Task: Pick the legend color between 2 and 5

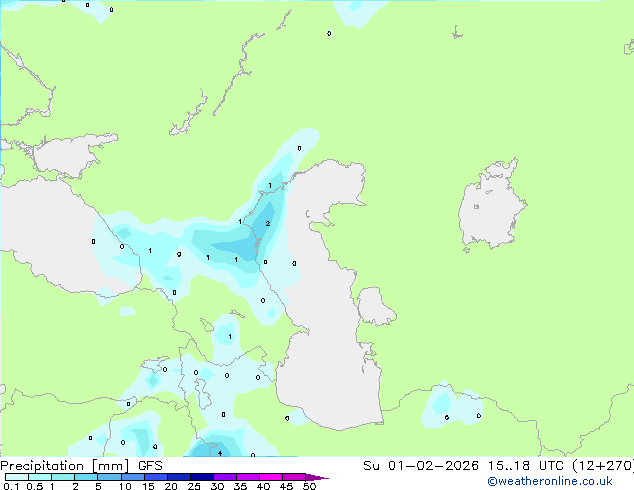Action: coord(86,477)
